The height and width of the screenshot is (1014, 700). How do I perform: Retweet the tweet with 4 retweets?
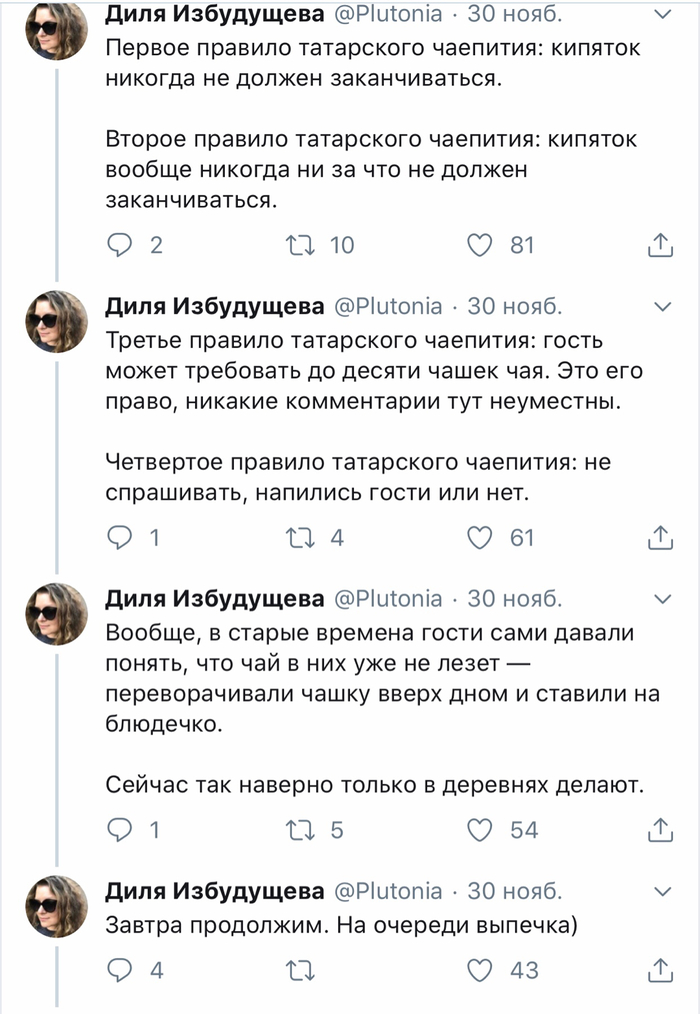coord(299,537)
